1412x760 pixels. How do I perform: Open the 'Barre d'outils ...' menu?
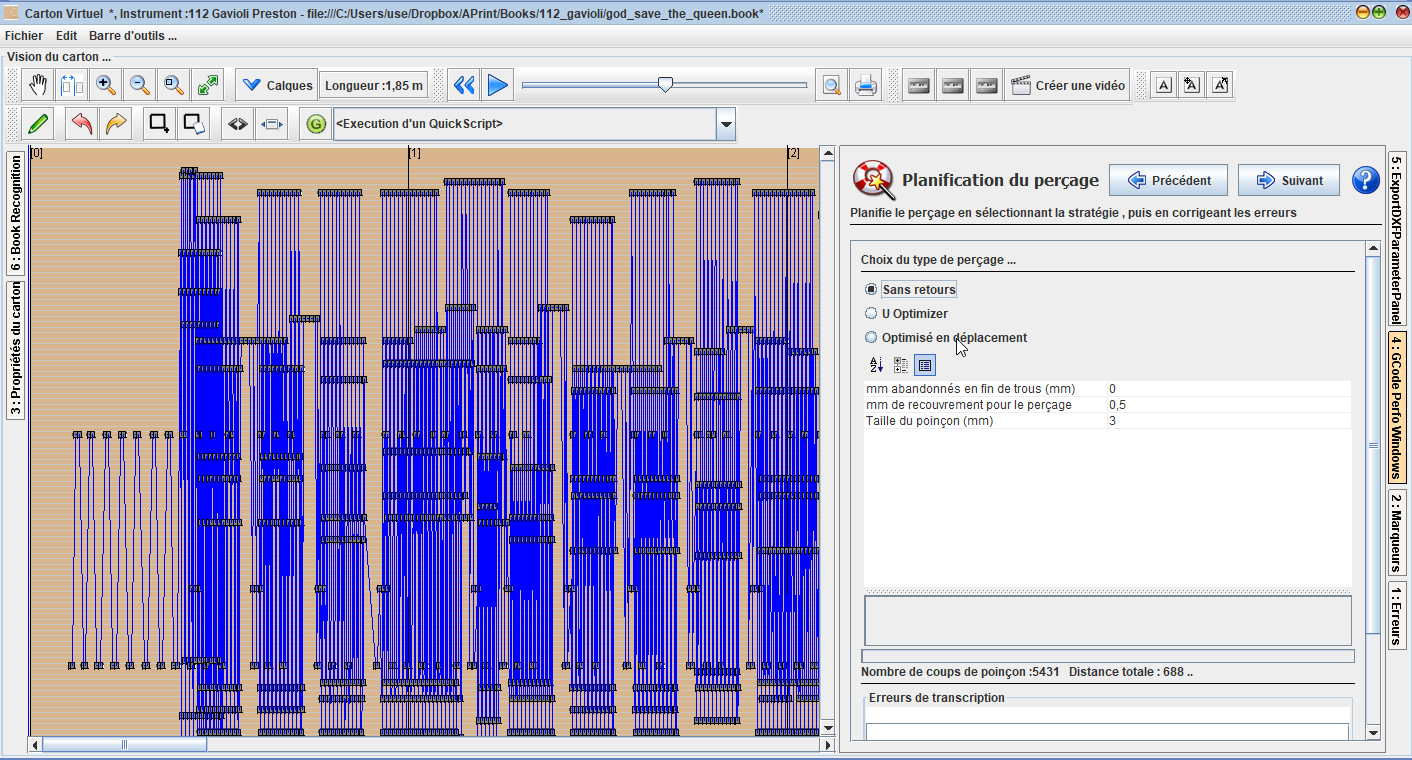click(133, 35)
